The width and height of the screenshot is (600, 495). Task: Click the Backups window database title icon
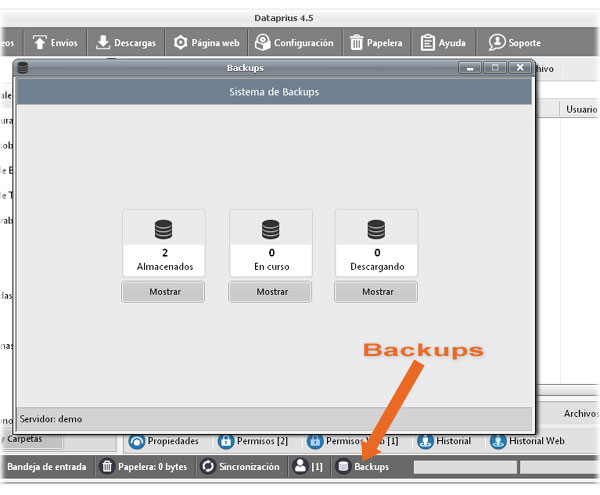coord(23,68)
